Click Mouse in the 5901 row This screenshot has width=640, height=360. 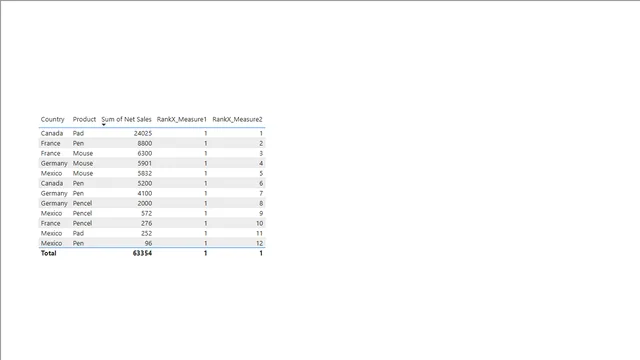83,163
